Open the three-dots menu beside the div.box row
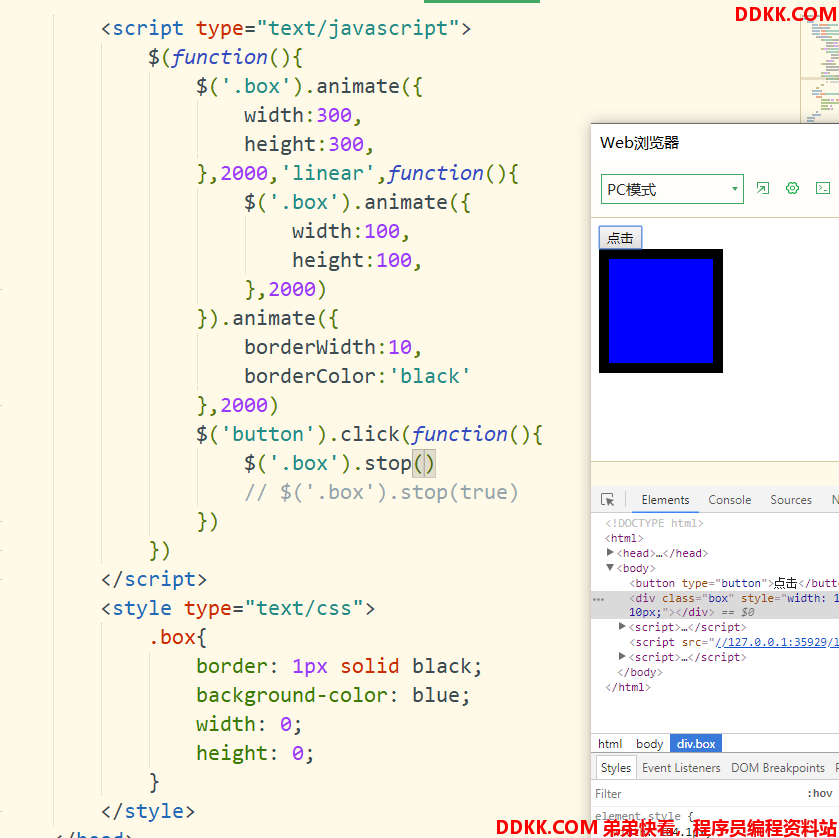839x838 pixels. [x=599, y=599]
